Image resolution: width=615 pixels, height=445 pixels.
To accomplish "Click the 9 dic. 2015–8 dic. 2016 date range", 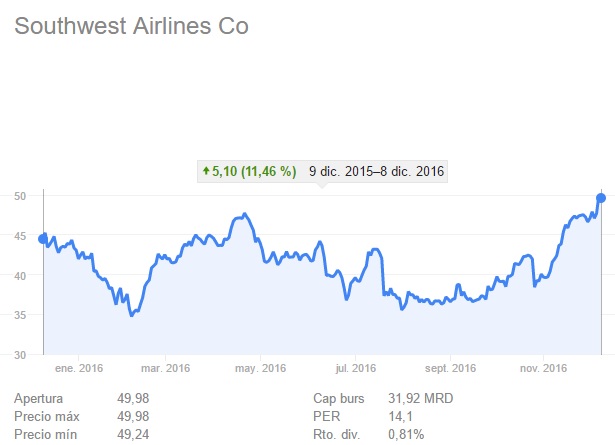I will 376,171.
